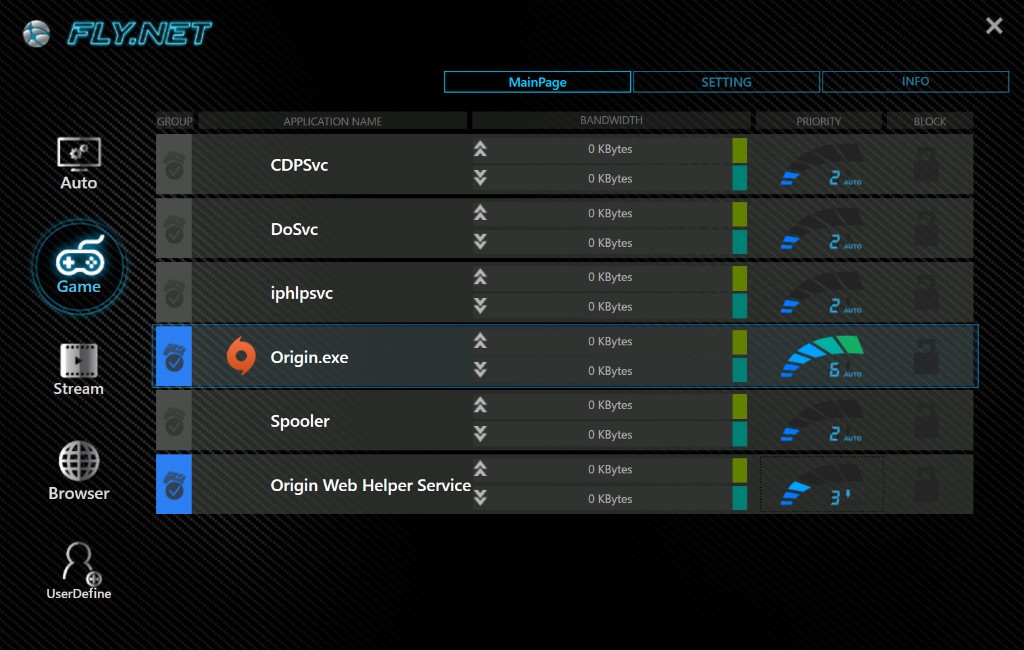Click the upload arrow for CDPSvc
Viewport: 1024px width, 650px height.
click(480, 149)
